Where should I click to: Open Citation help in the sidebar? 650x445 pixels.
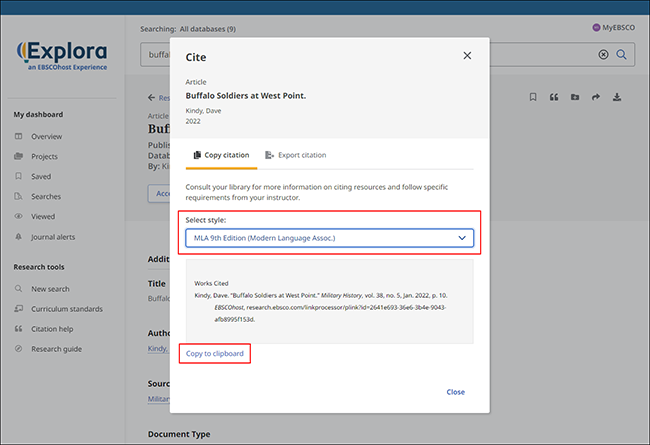click(x=52, y=329)
